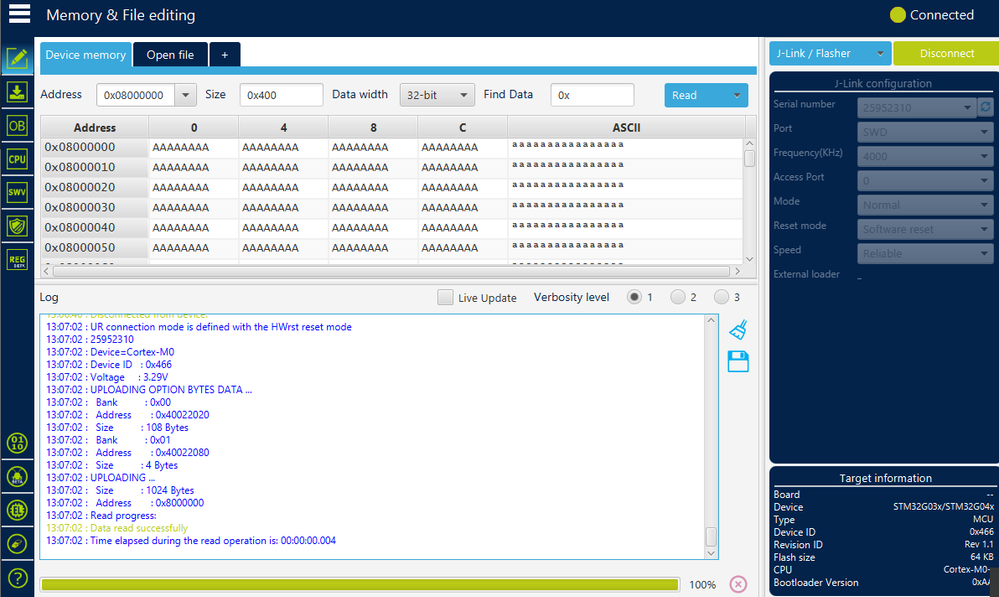The height and width of the screenshot is (597, 999).
Task: Open the Access Port dropdown
Action: tap(925, 180)
